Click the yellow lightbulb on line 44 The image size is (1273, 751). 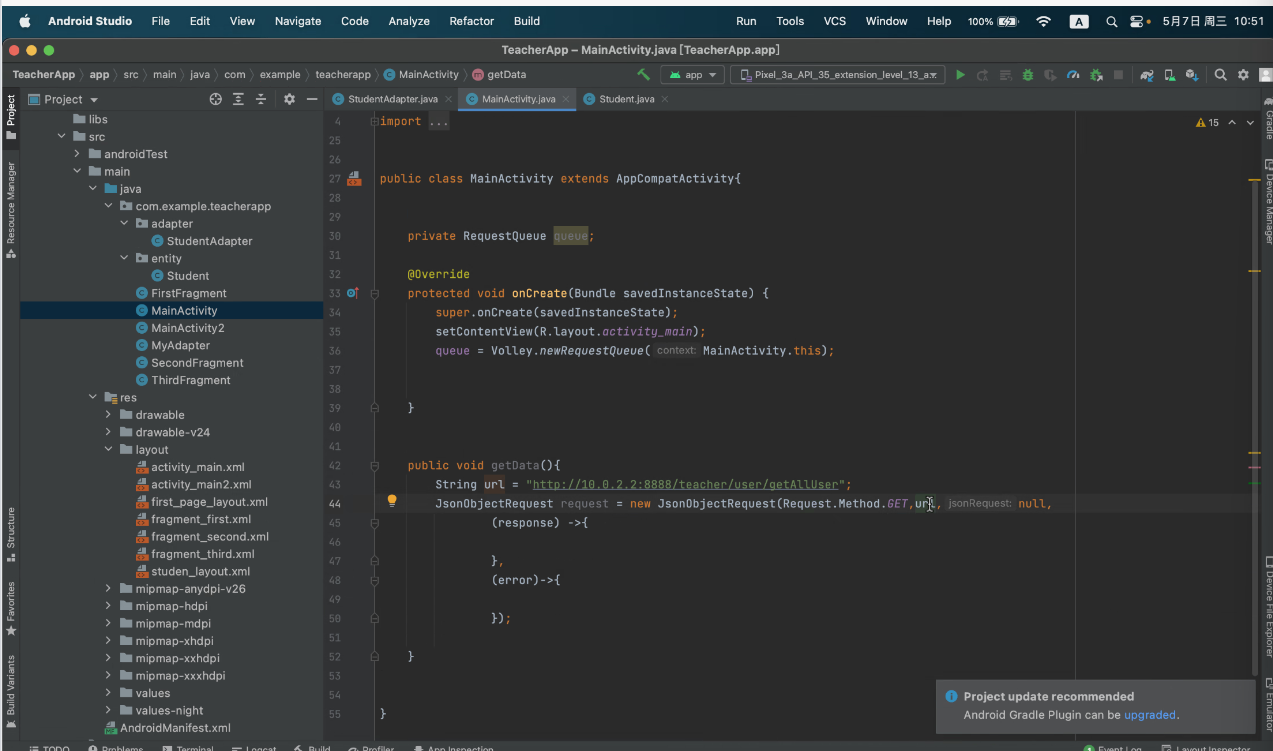click(392, 502)
